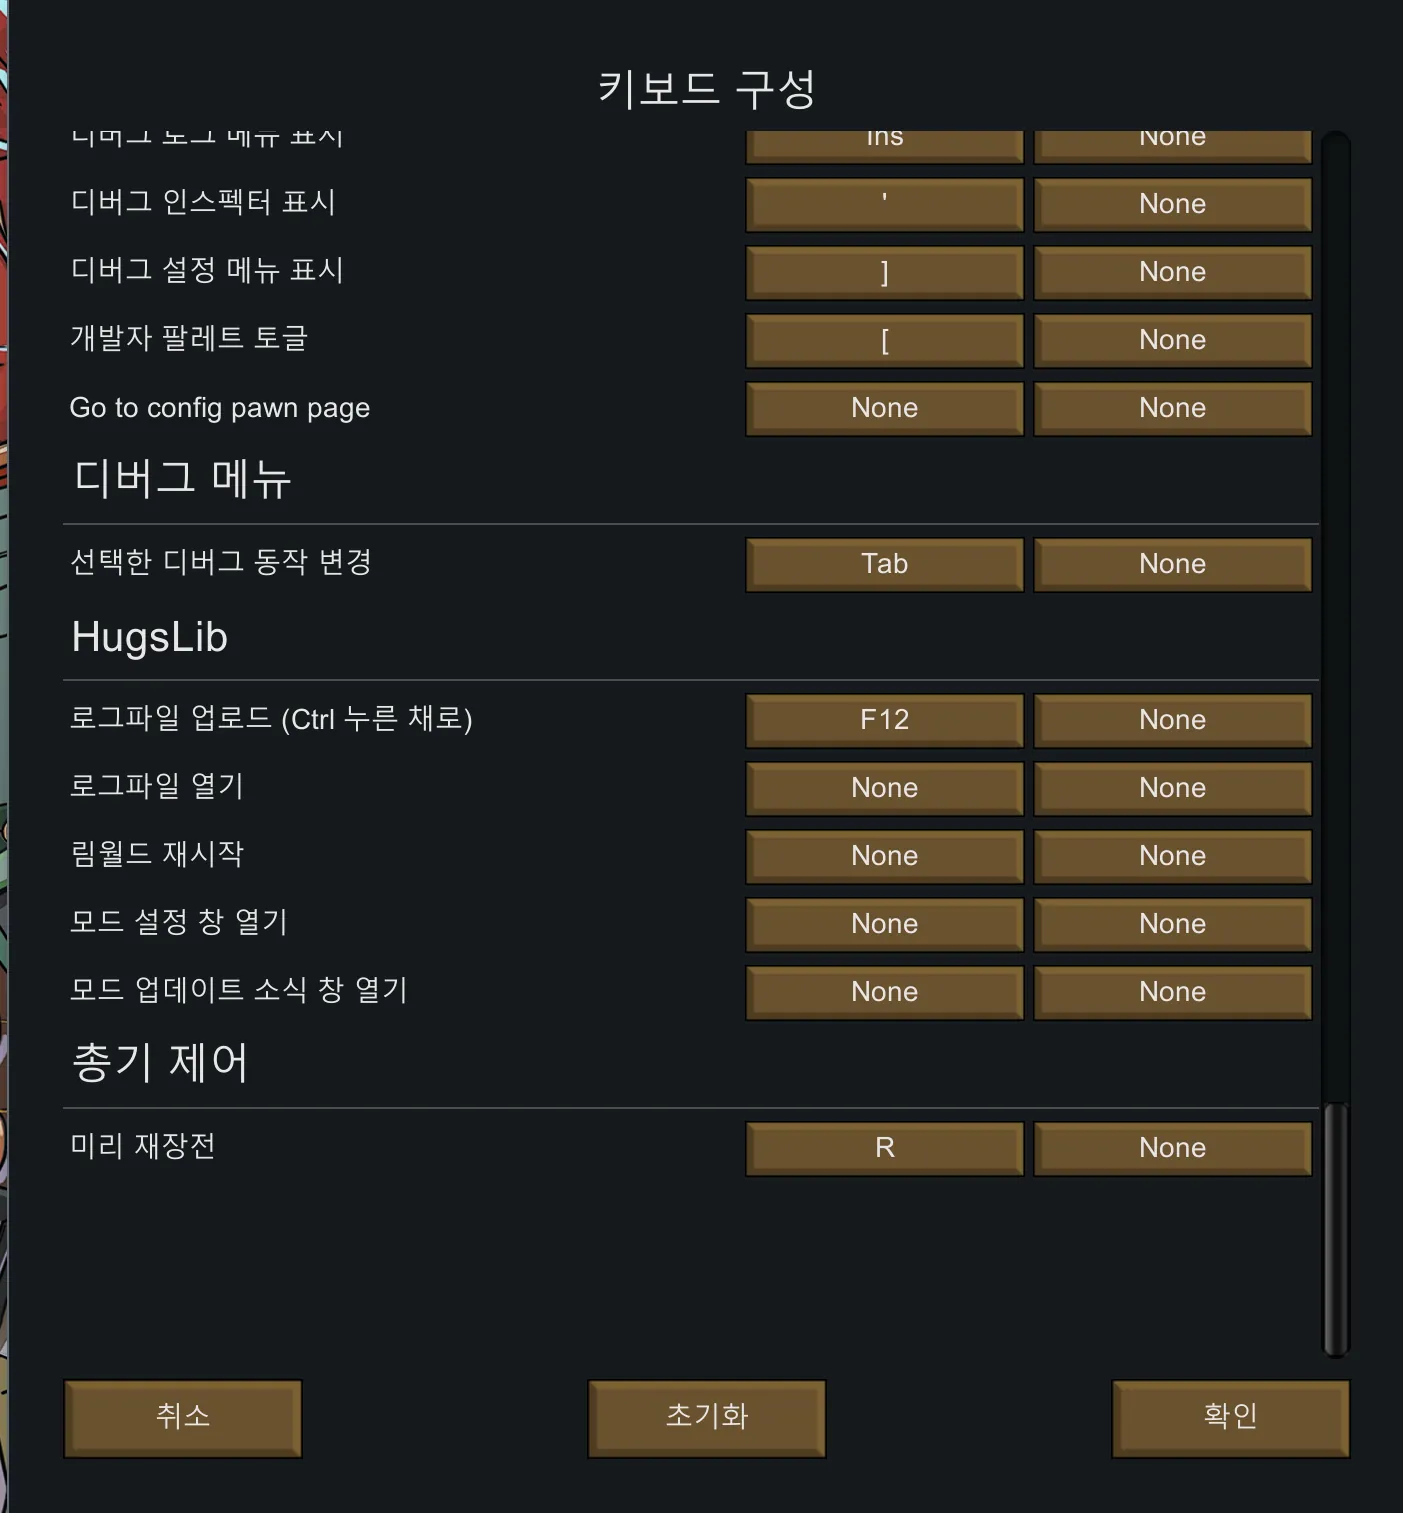Set secondary key for 미리 재장전
The image size is (1403, 1513).
[x=1172, y=1148]
